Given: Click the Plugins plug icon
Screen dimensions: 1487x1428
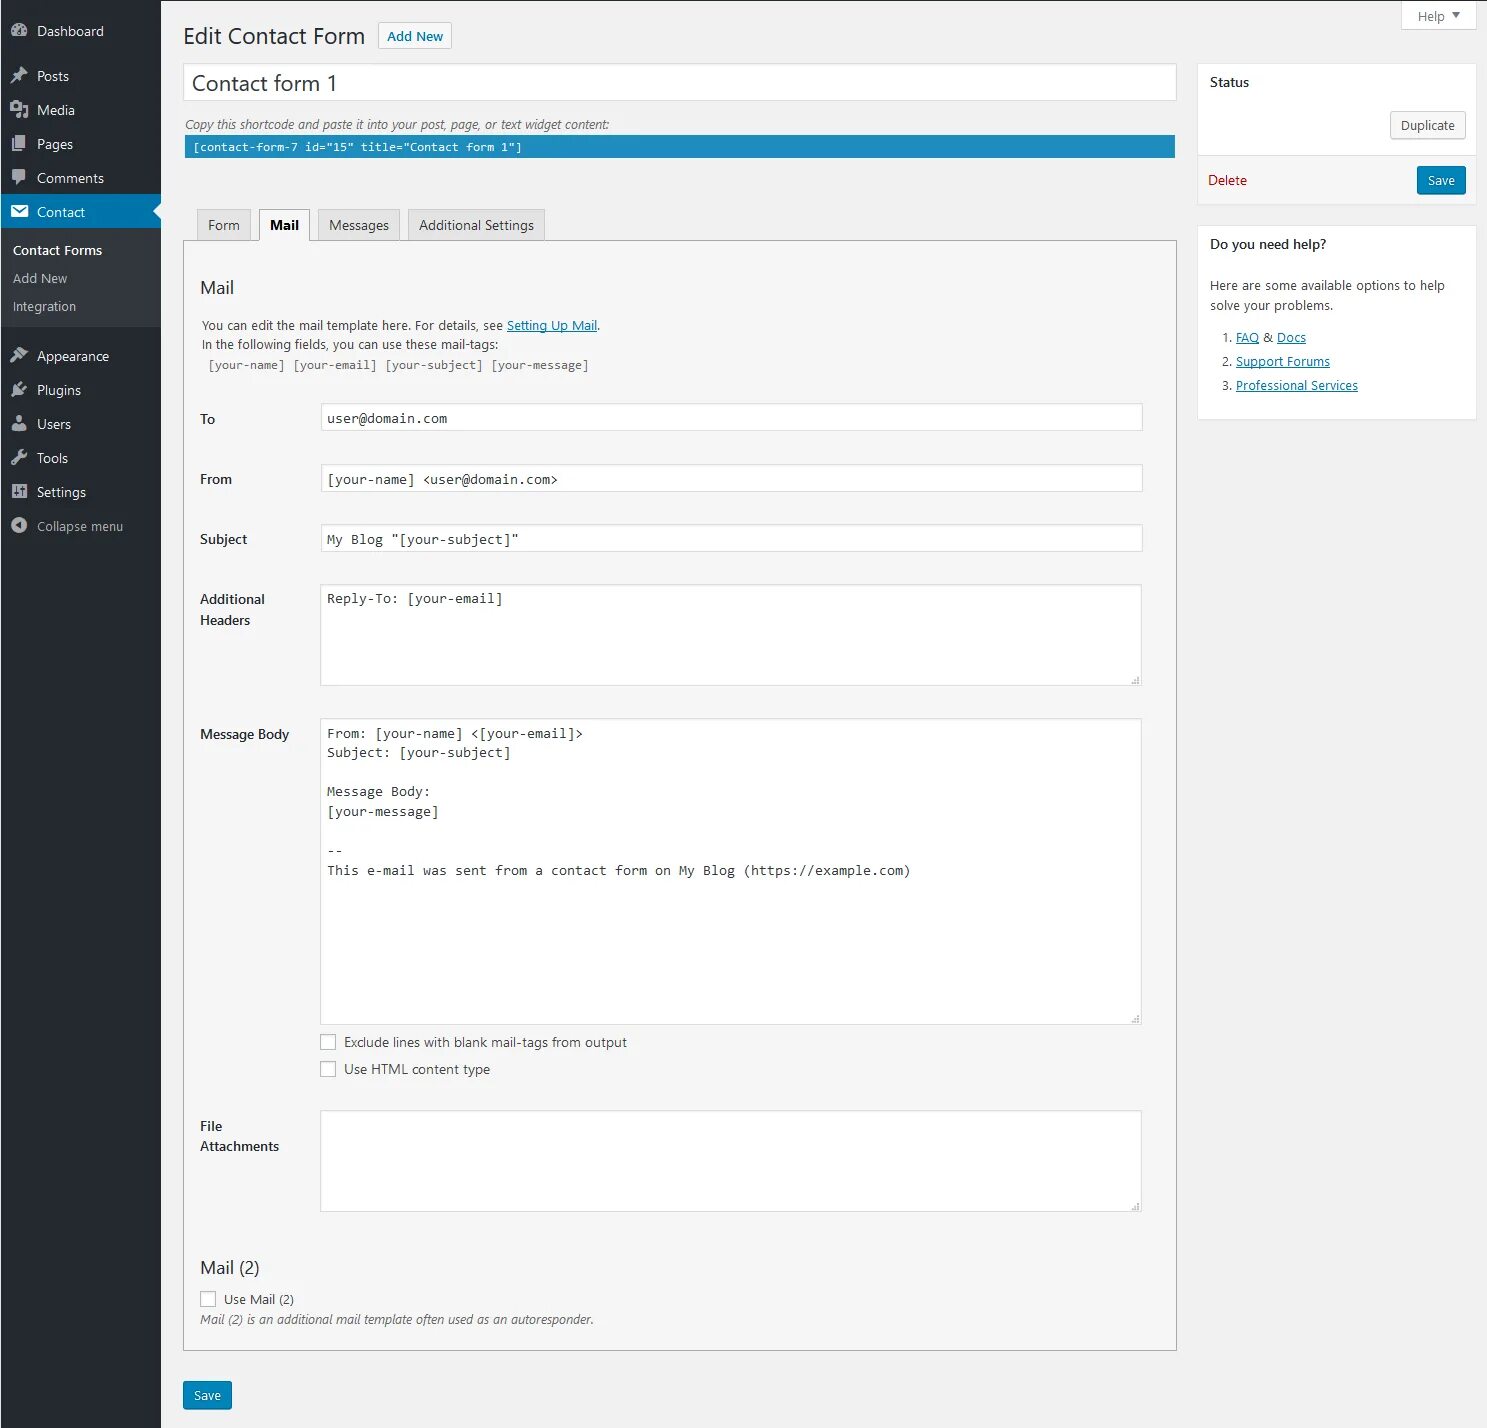Looking at the screenshot, I should coord(19,390).
